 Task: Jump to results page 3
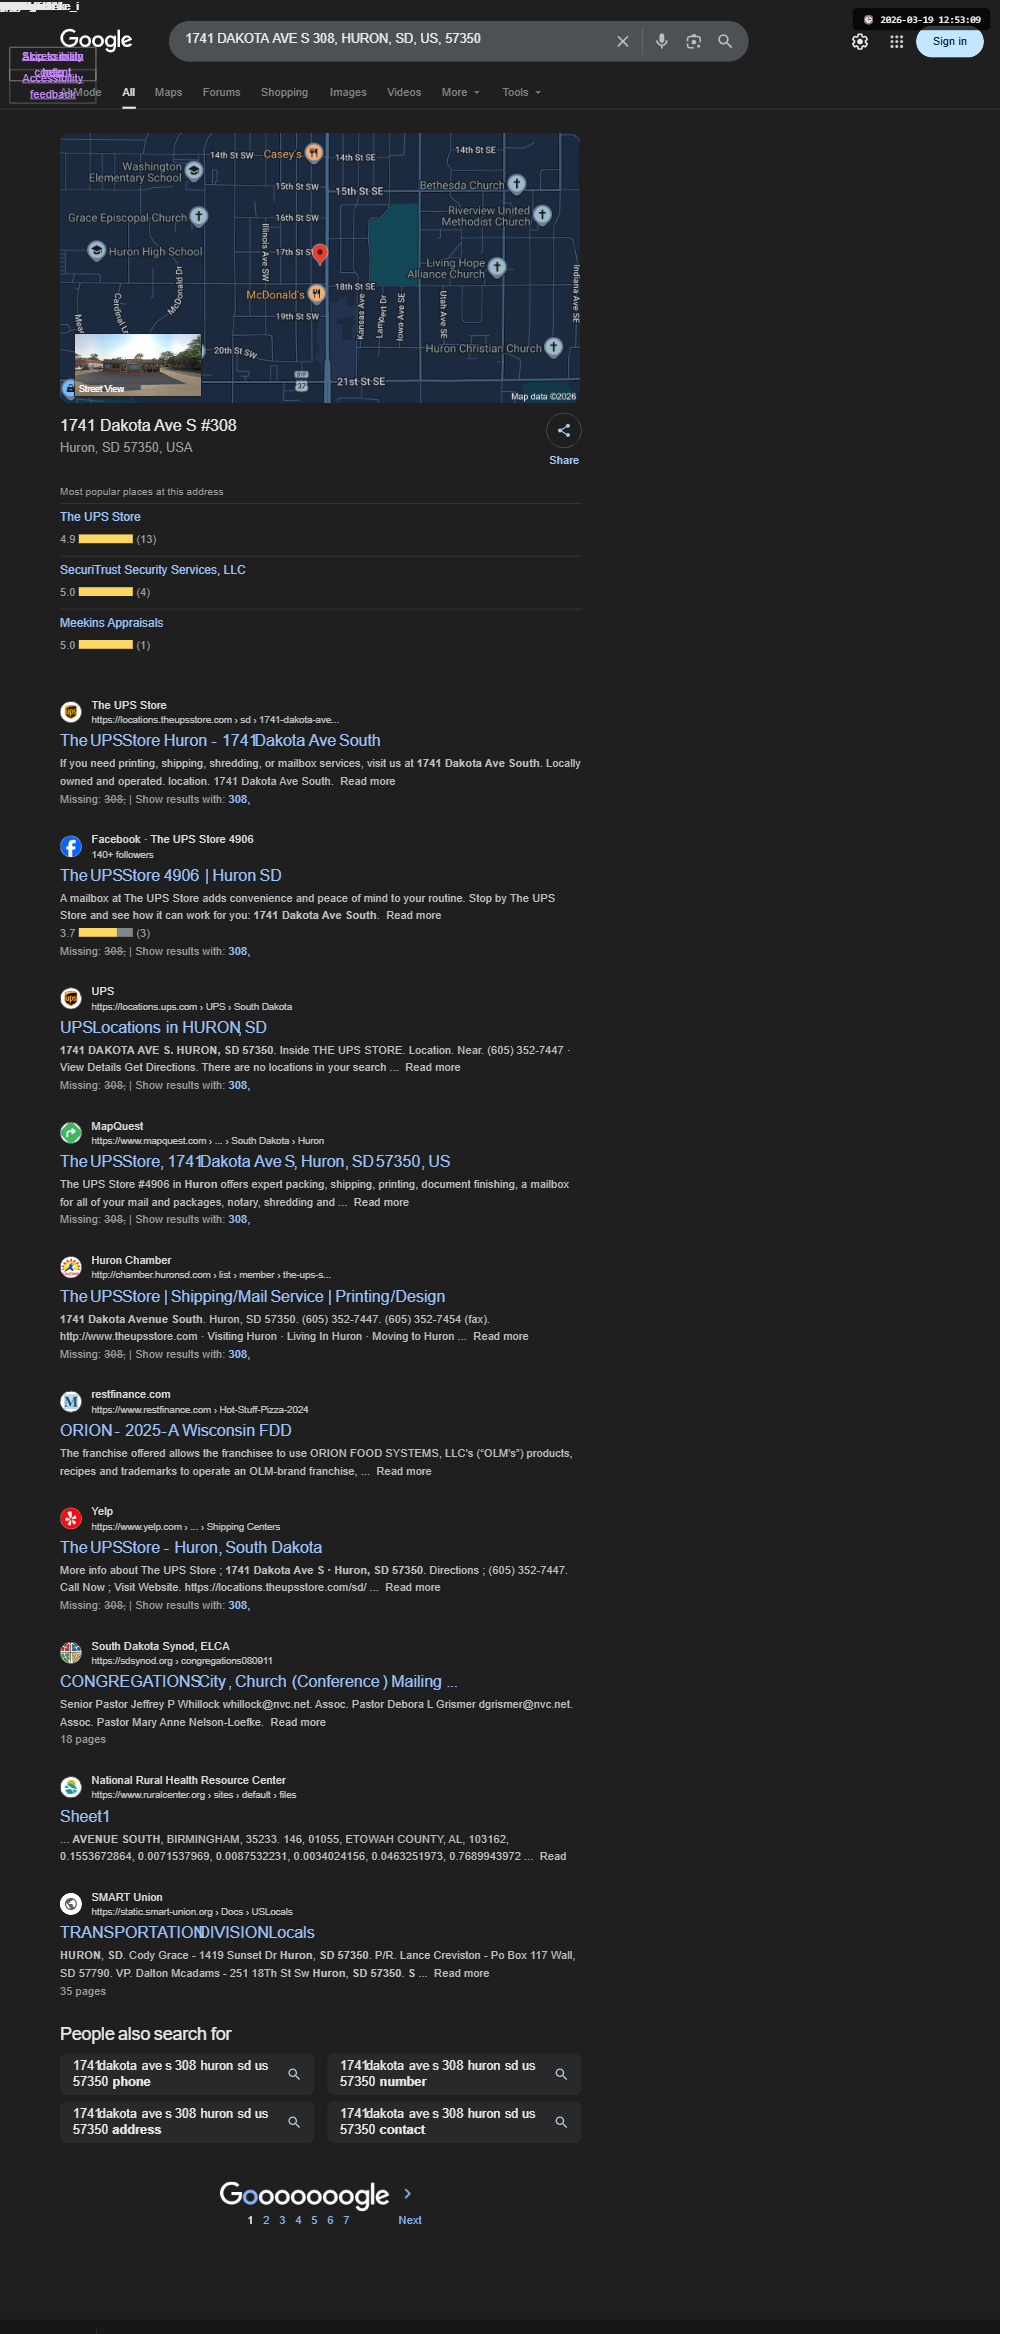282,2220
